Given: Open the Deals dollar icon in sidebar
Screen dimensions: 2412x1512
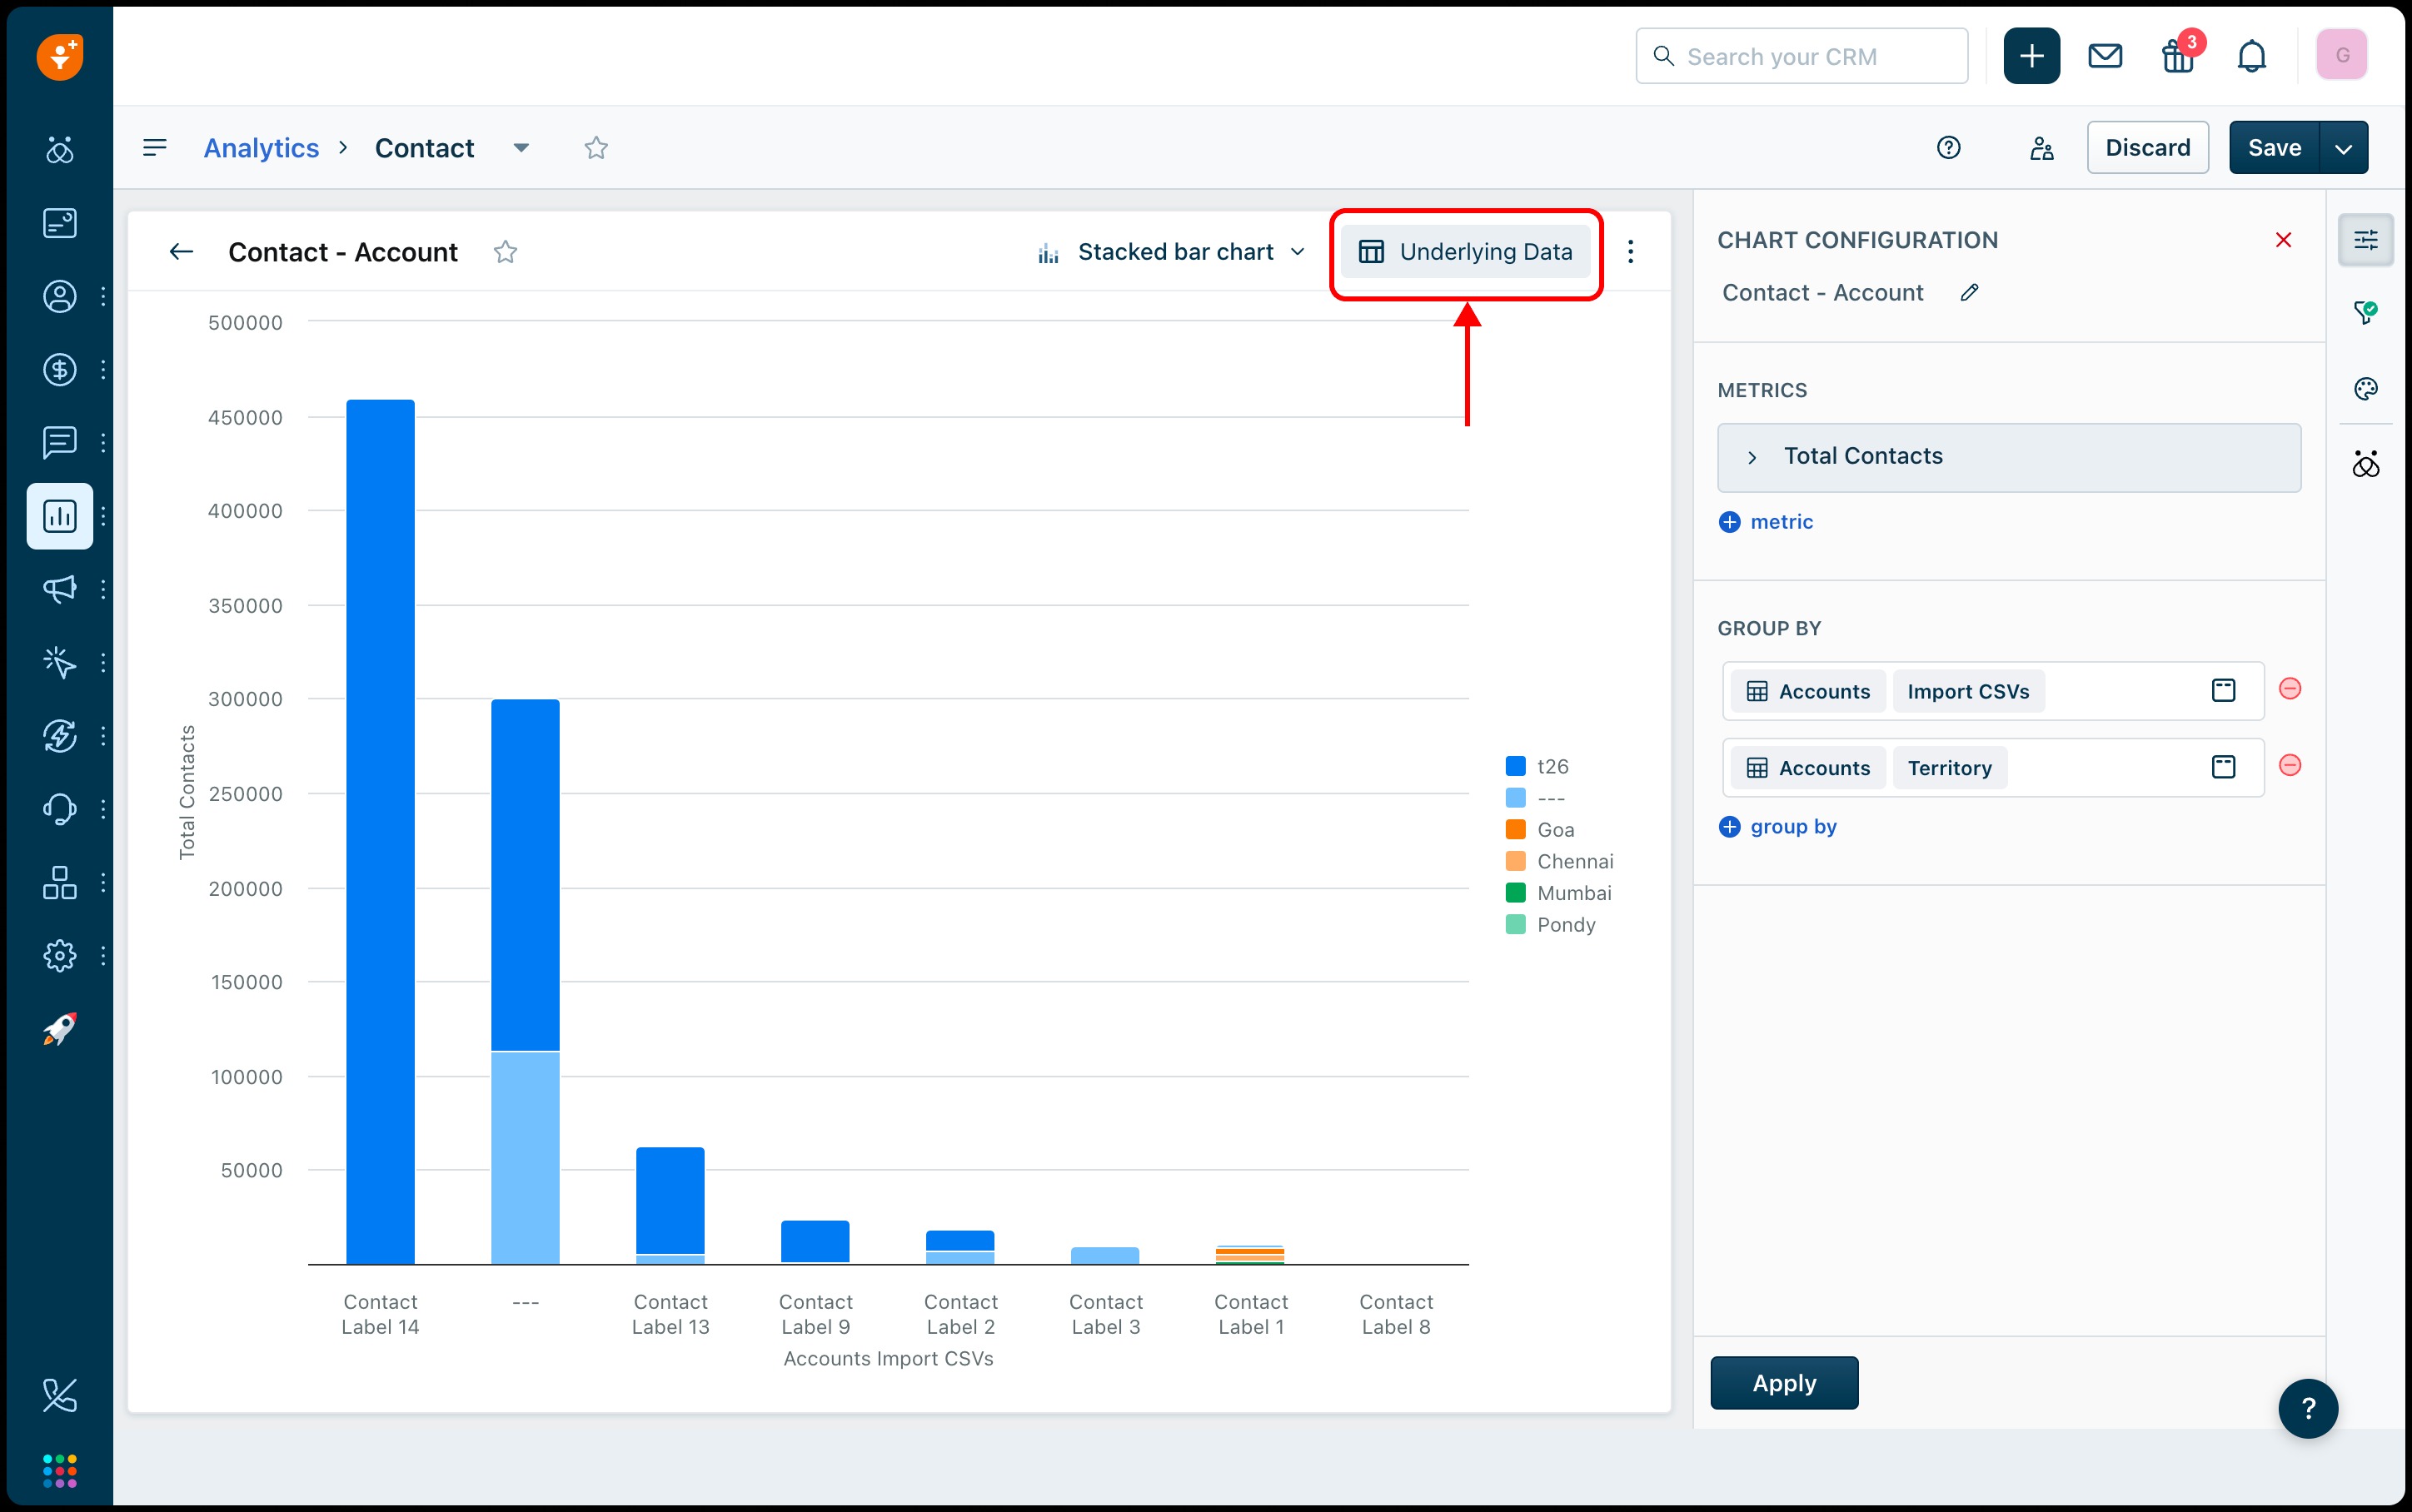Looking at the screenshot, I should [x=60, y=370].
